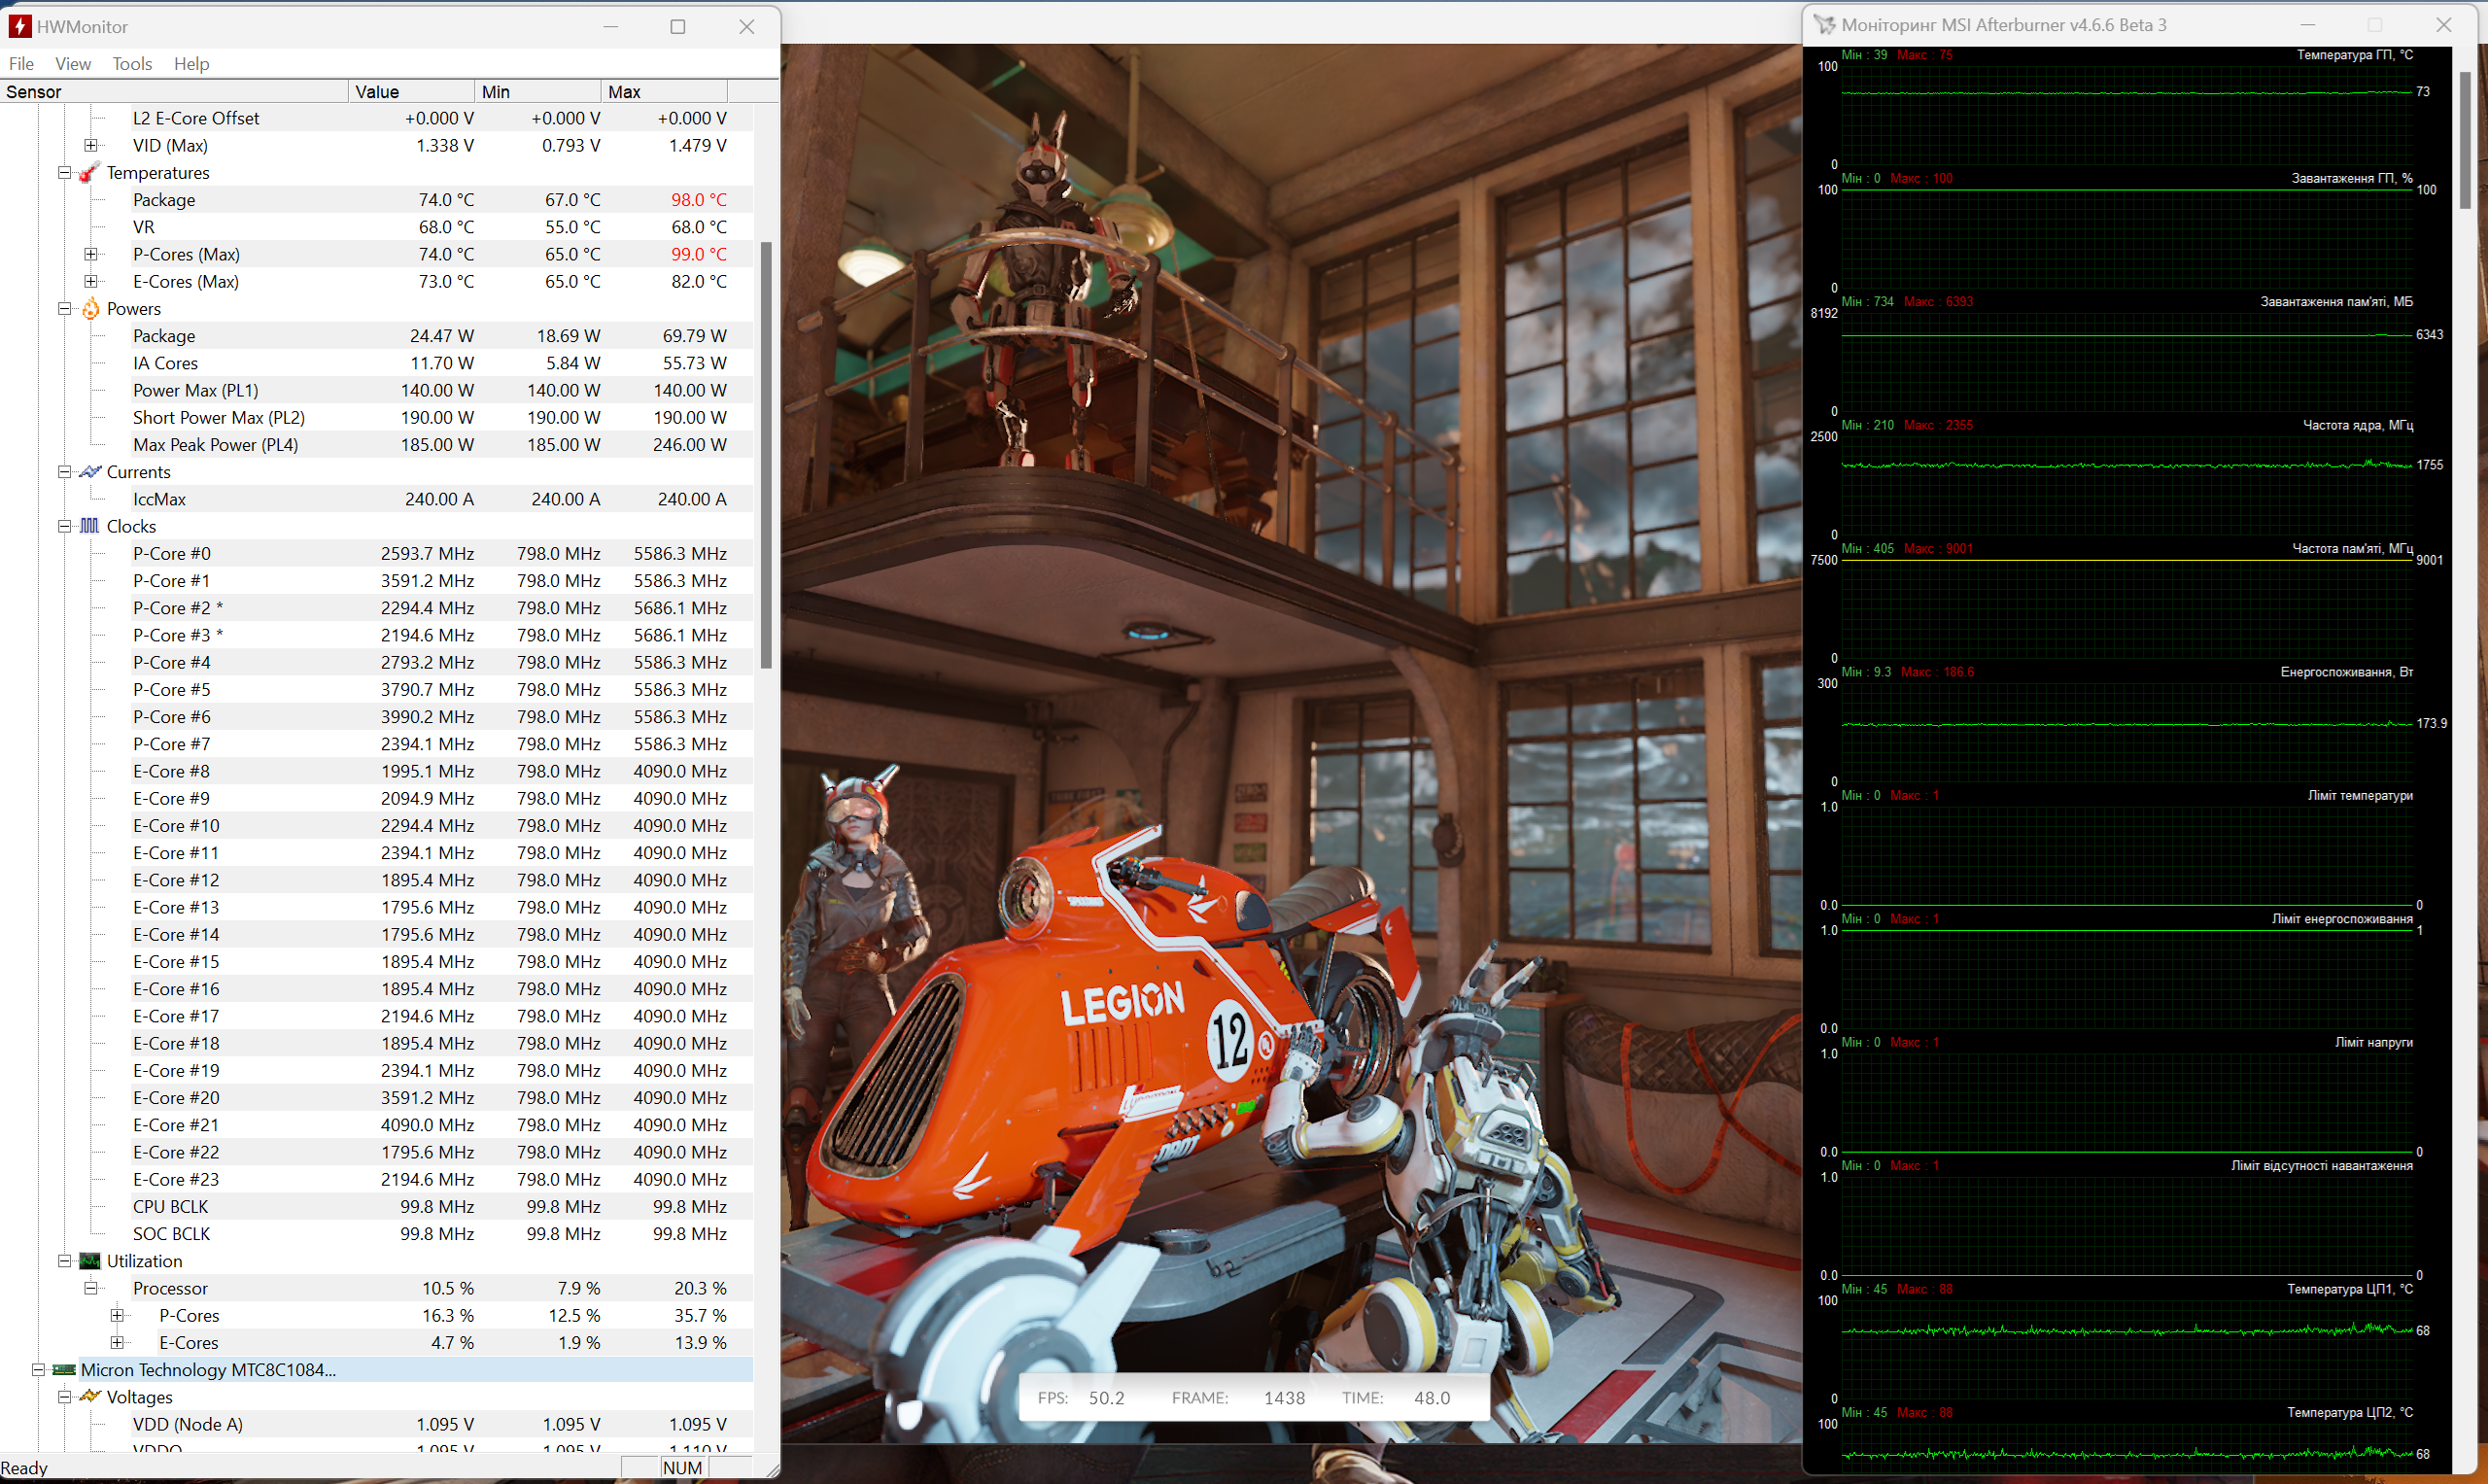Click the power consumption graph in Afterburner

point(2127,732)
